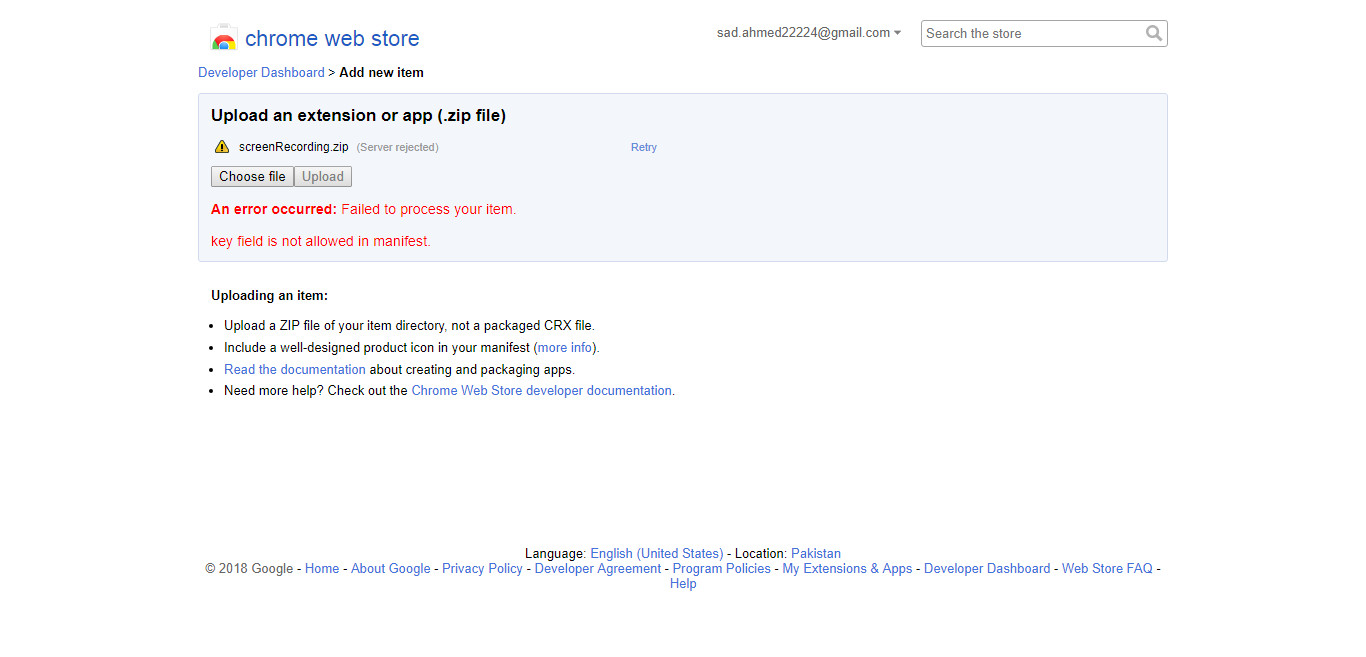Click the search magnifier icon
The image size is (1366, 657).
1154,33
